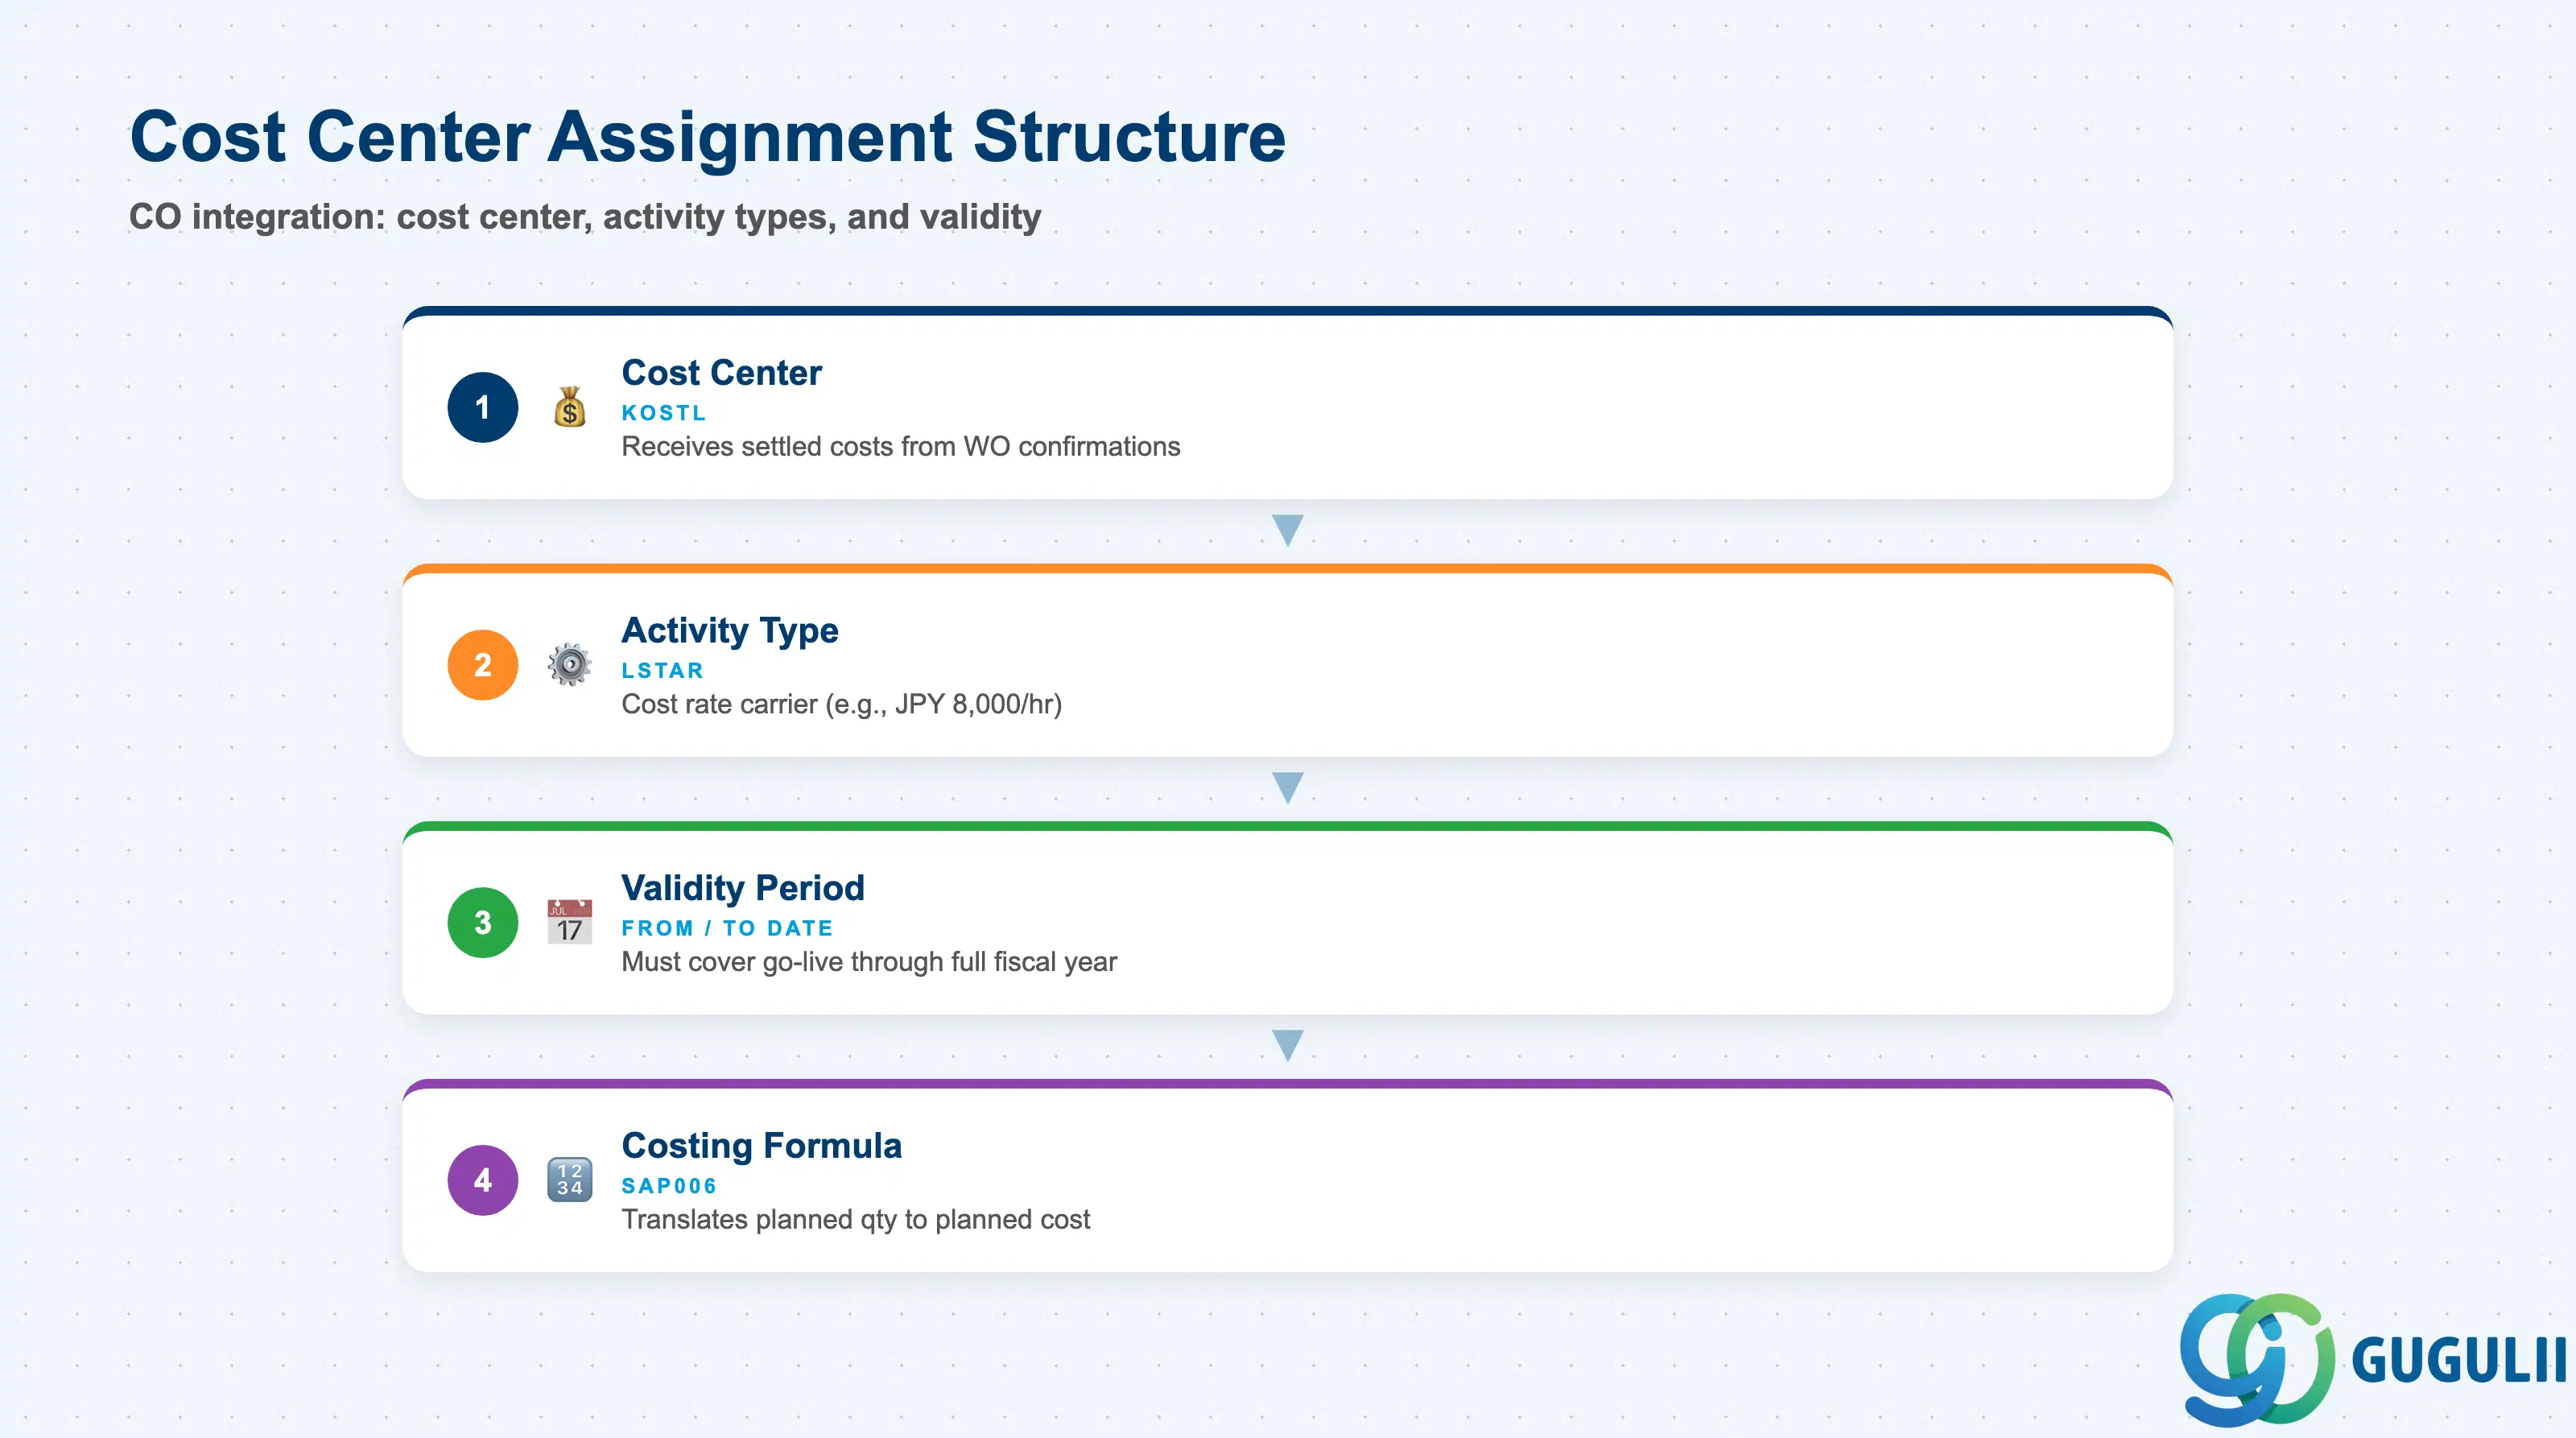
Task: Select the green number 3 circle
Action: [x=482, y=922]
